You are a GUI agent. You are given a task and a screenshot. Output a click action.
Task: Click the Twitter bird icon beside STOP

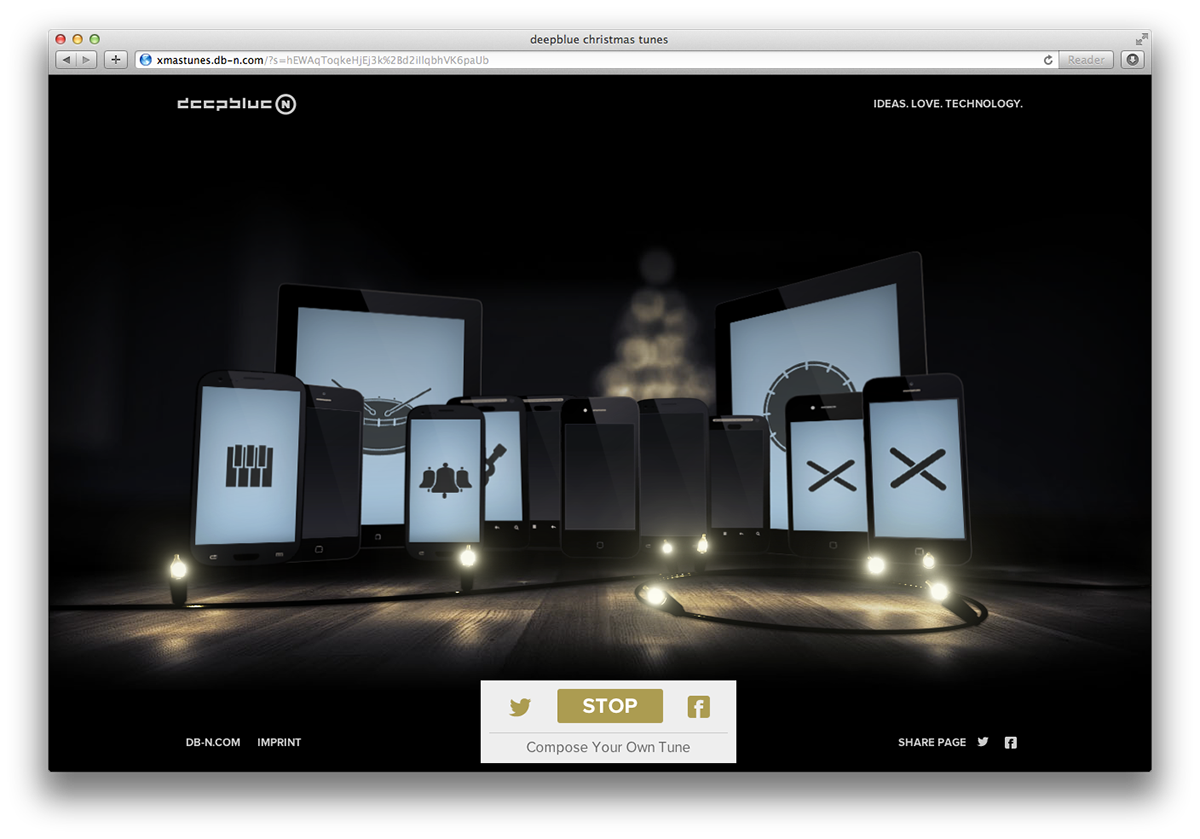pos(520,707)
